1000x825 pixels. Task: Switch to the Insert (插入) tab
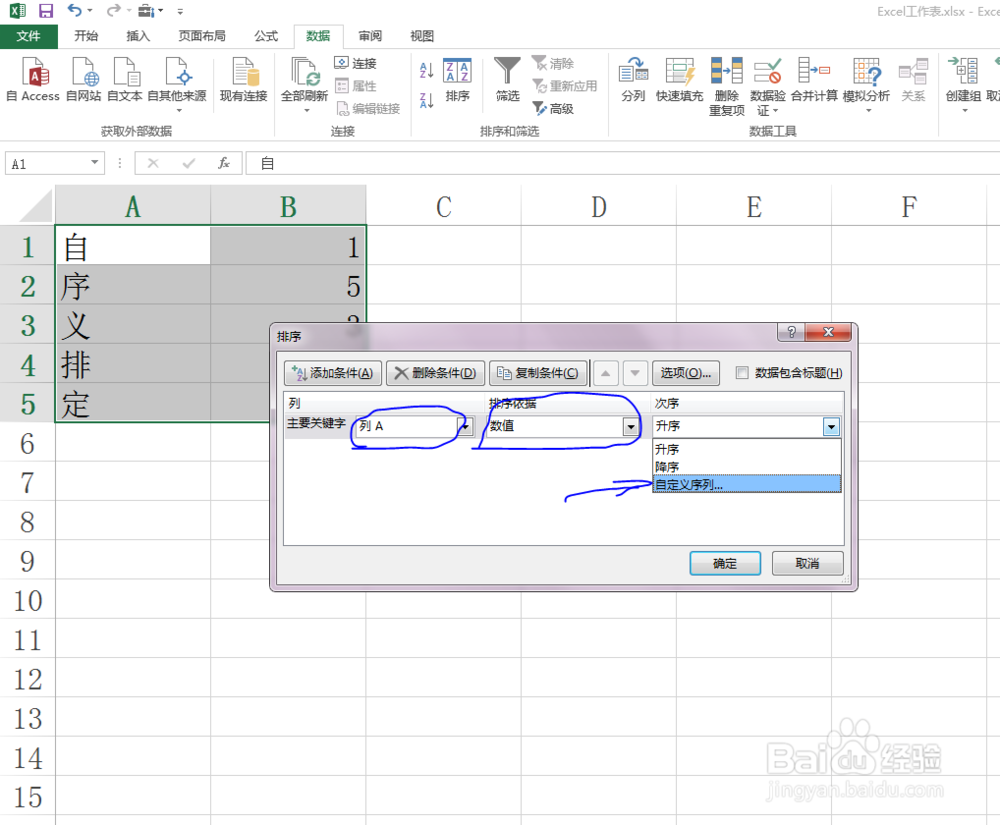tap(138, 36)
